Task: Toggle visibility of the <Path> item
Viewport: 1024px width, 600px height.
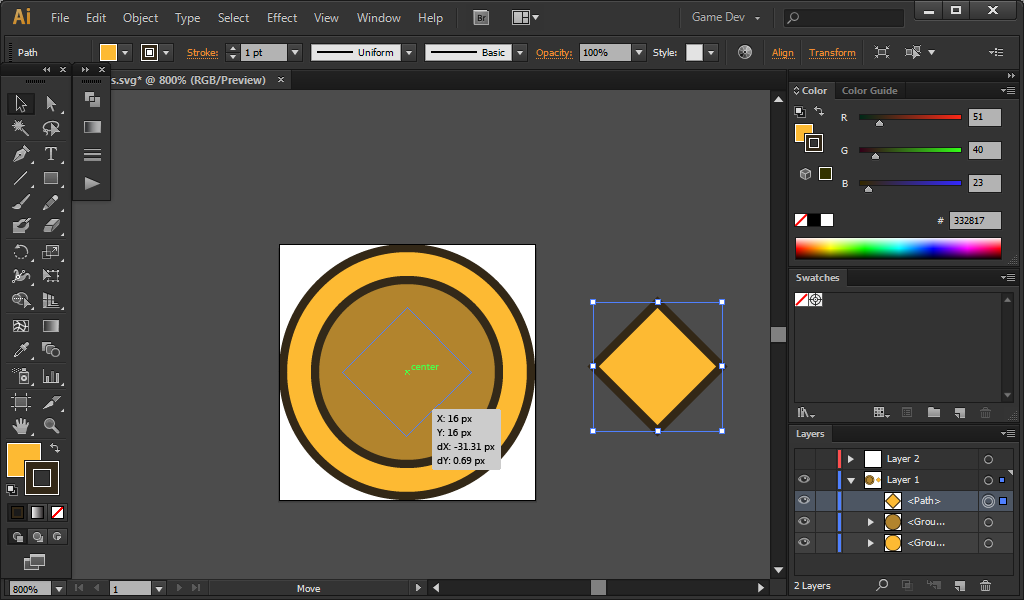Action: click(x=804, y=500)
